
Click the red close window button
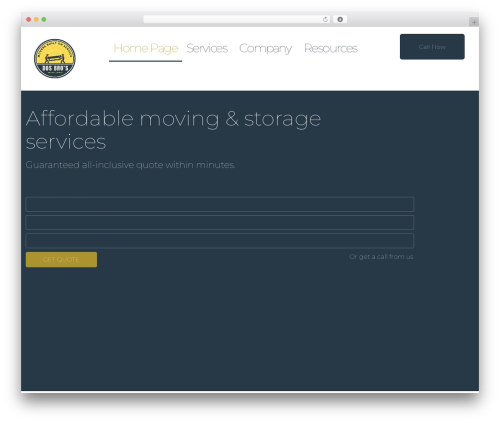point(29,19)
